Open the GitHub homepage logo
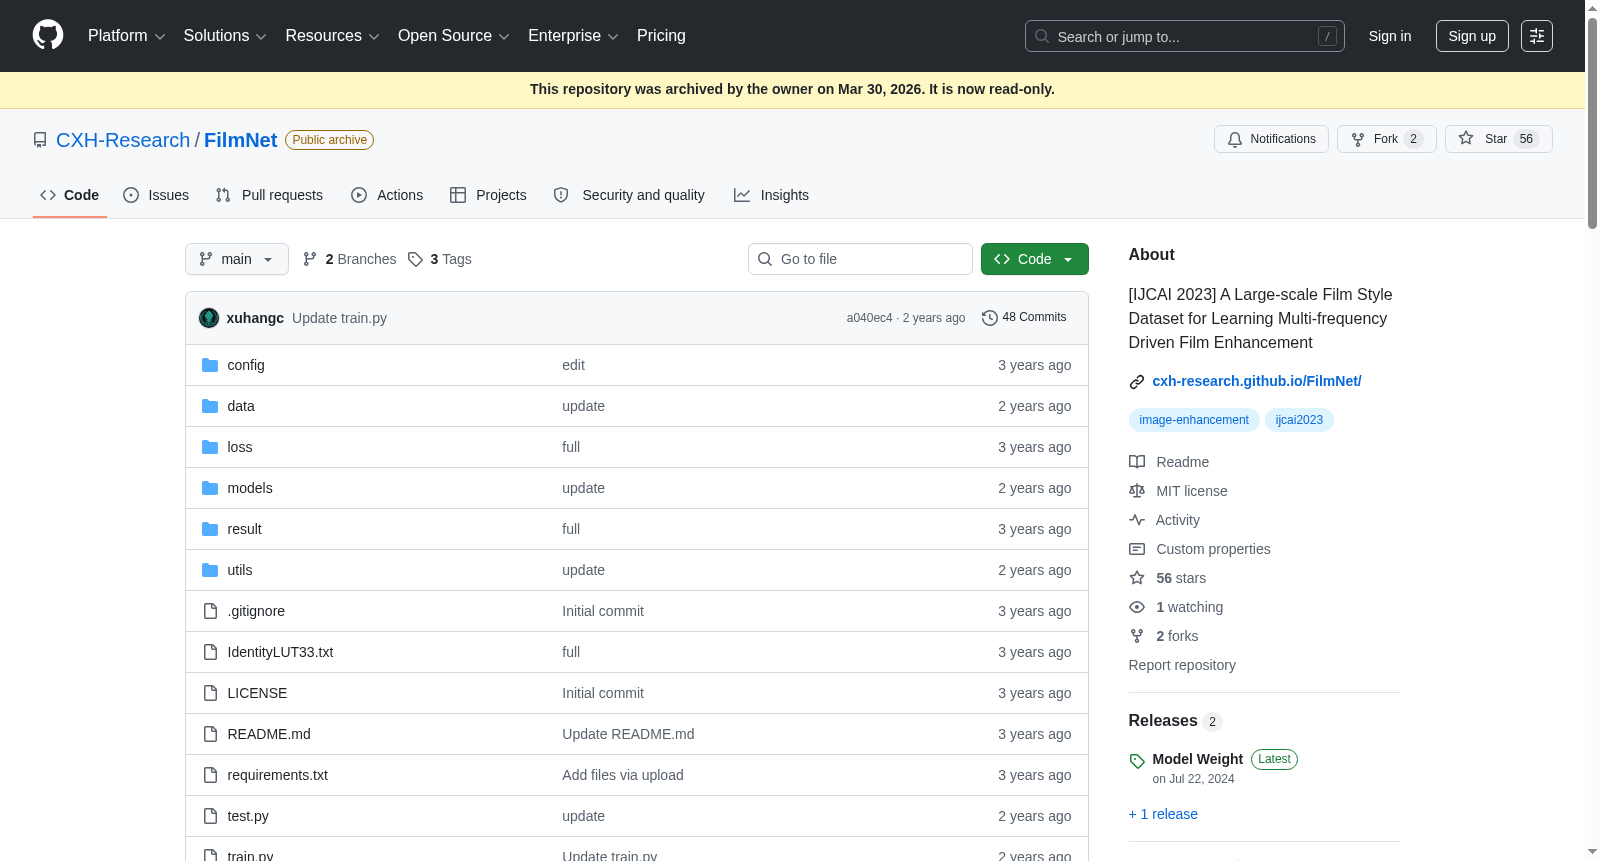 point(48,35)
